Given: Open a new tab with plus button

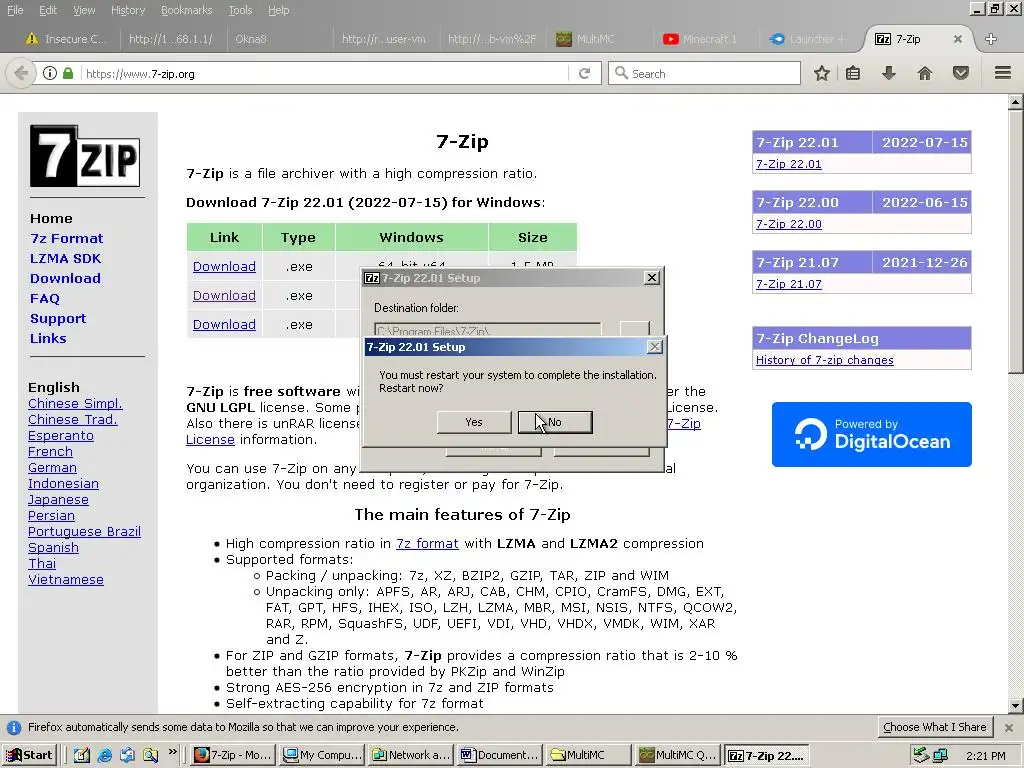Looking at the screenshot, I should (x=991, y=39).
